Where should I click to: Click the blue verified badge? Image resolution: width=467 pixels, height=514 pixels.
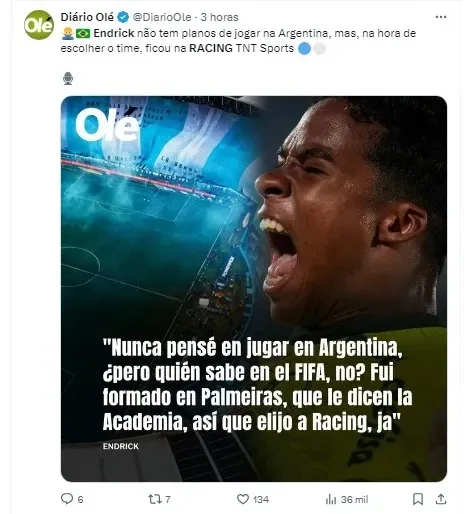coord(123,17)
